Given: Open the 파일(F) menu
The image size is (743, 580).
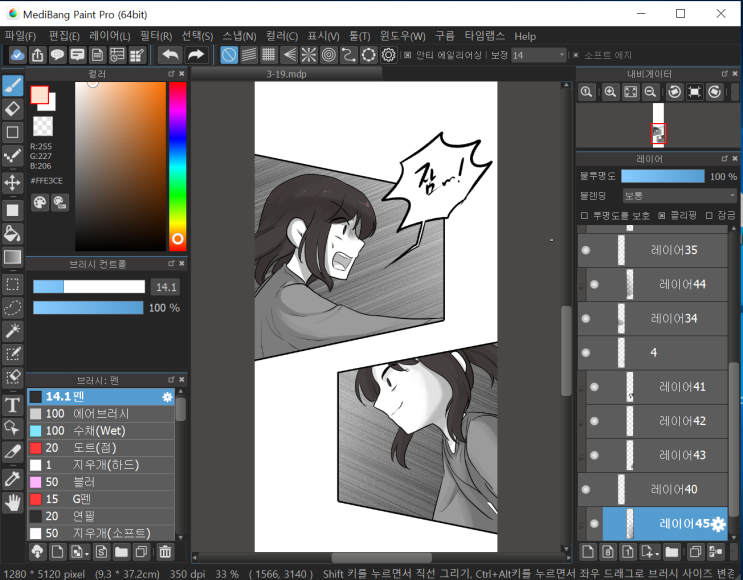Looking at the screenshot, I should click(20, 36).
